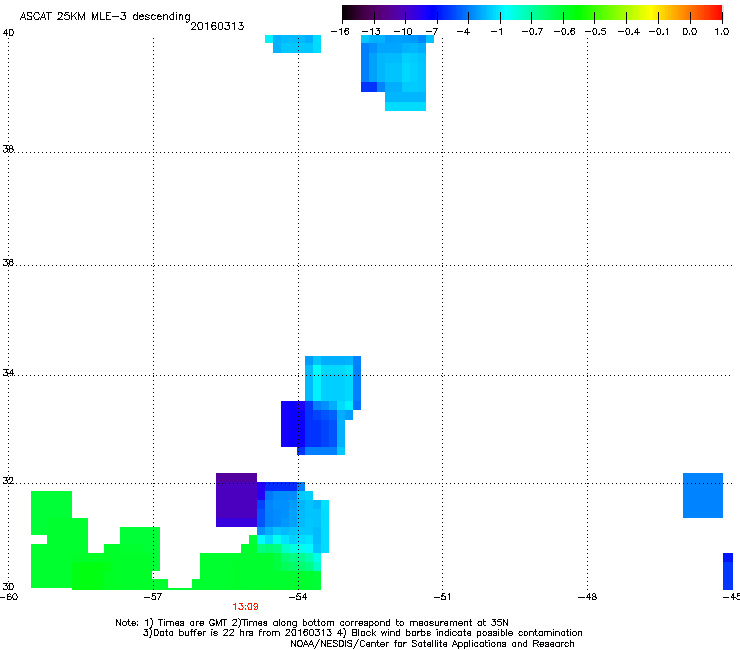Click the red 13:09 time stamp
Image resolution: width=740 pixels, height=650 pixels.
(245, 607)
